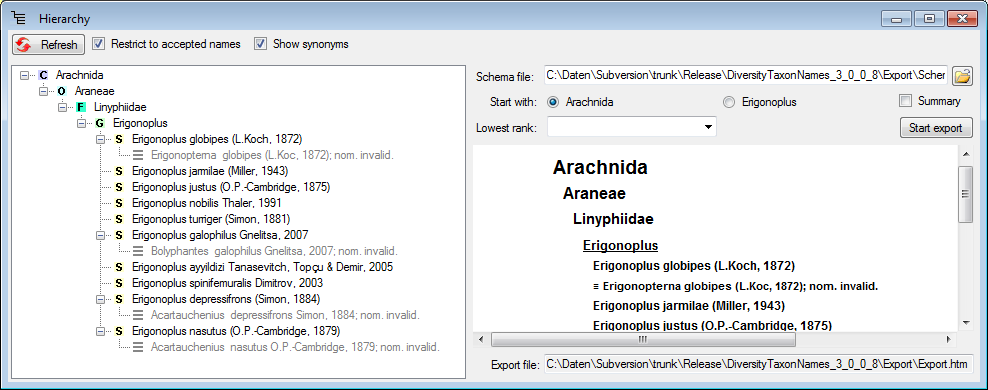Click into the Schema file path field

click(745, 76)
